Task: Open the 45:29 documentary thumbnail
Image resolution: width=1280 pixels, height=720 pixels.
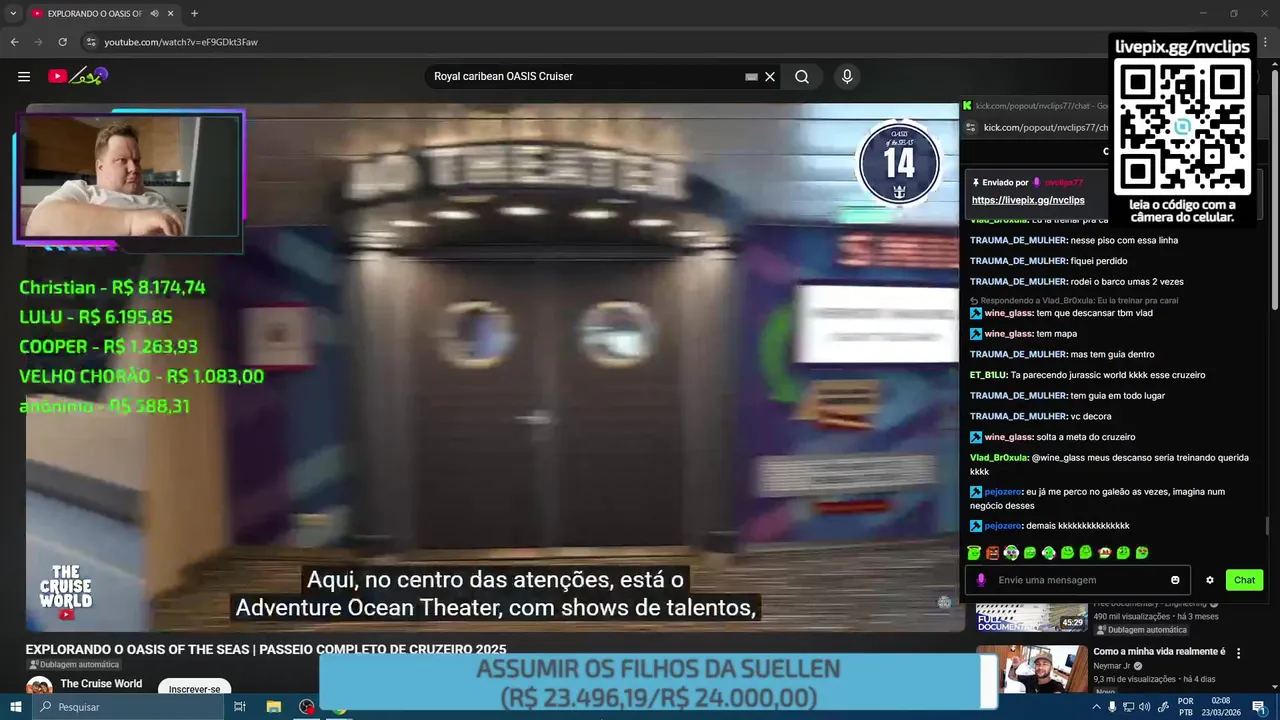Action: pos(1031,616)
